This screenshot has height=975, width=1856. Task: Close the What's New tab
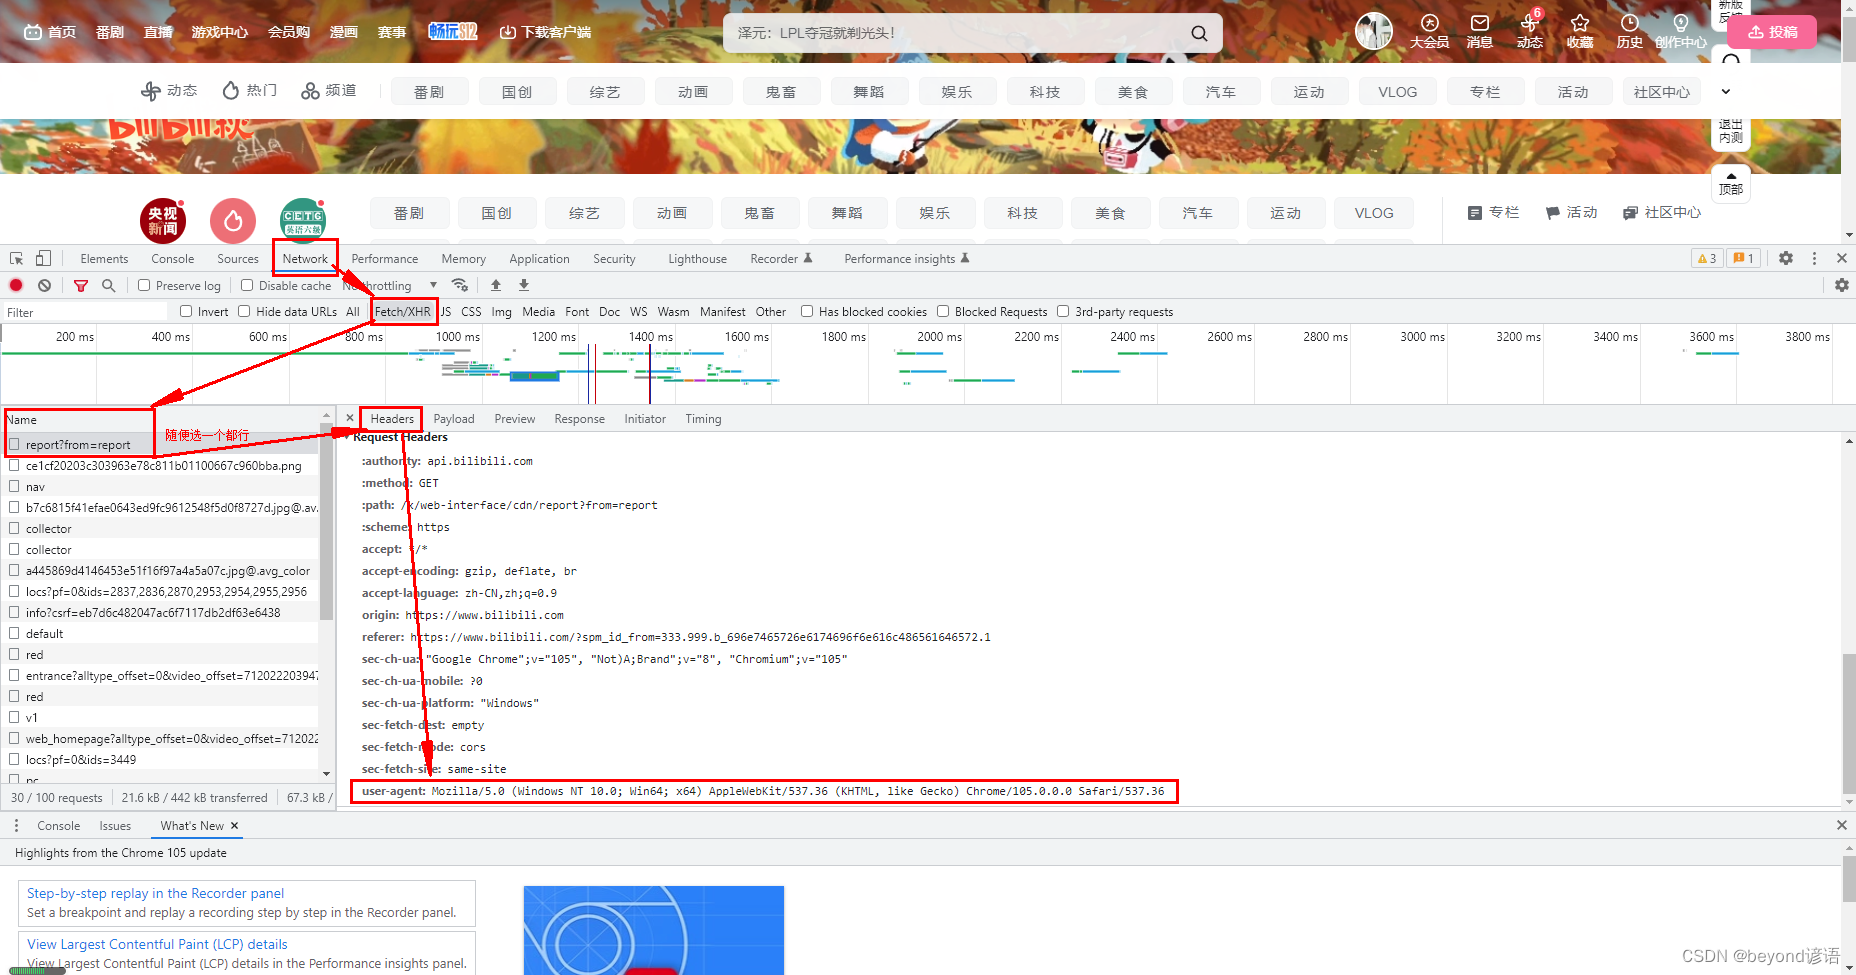click(234, 825)
